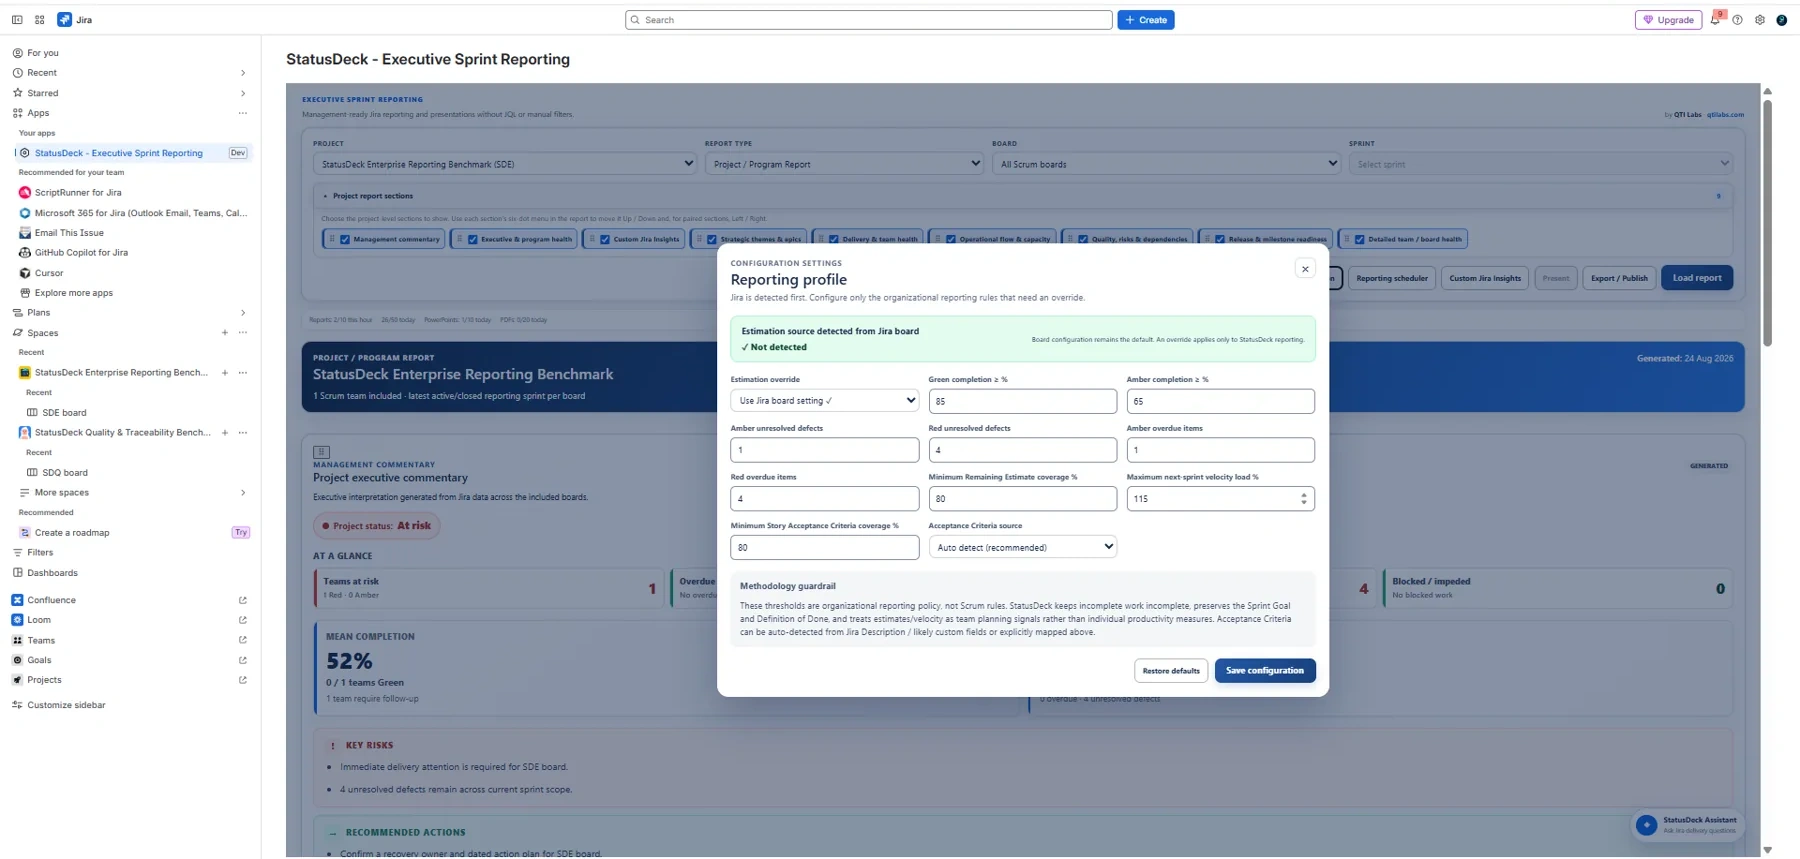Toggle Strategic themes & epics checkbox
The height and width of the screenshot is (859, 1800).
tap(712, 240)
